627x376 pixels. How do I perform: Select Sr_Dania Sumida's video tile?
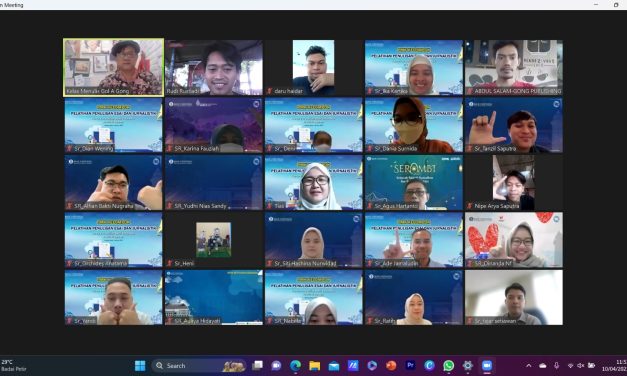[x=414, y=125]
